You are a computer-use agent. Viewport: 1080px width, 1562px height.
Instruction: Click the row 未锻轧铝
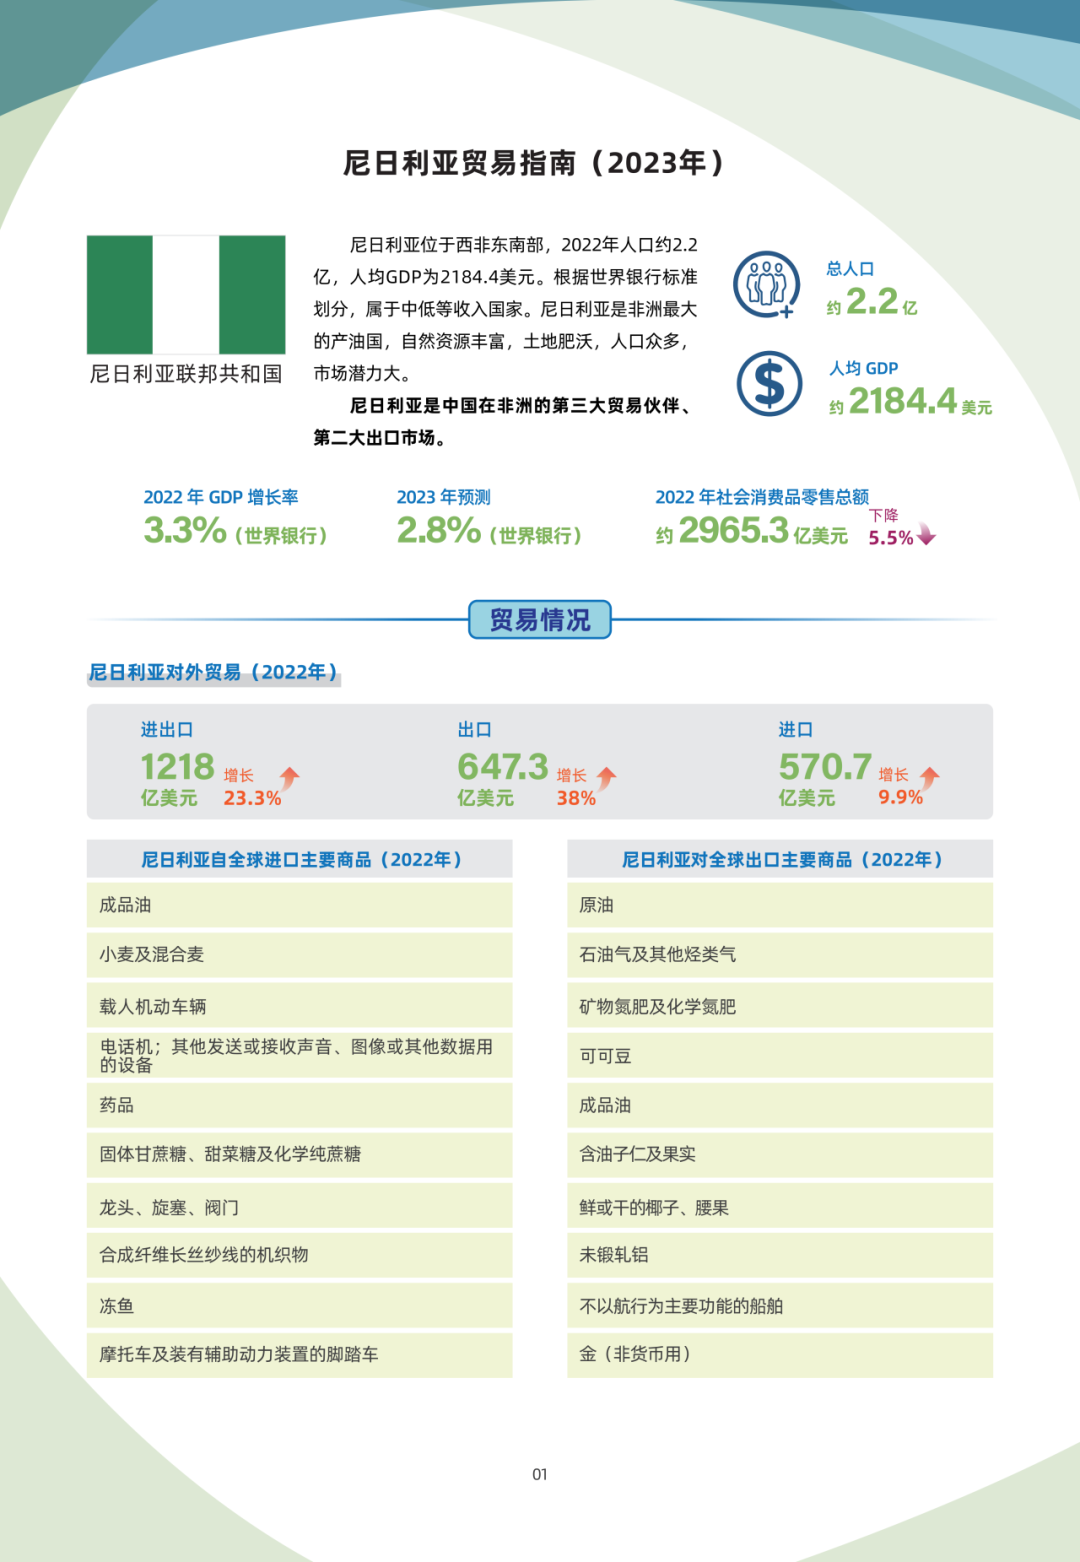coord(780,1255)
